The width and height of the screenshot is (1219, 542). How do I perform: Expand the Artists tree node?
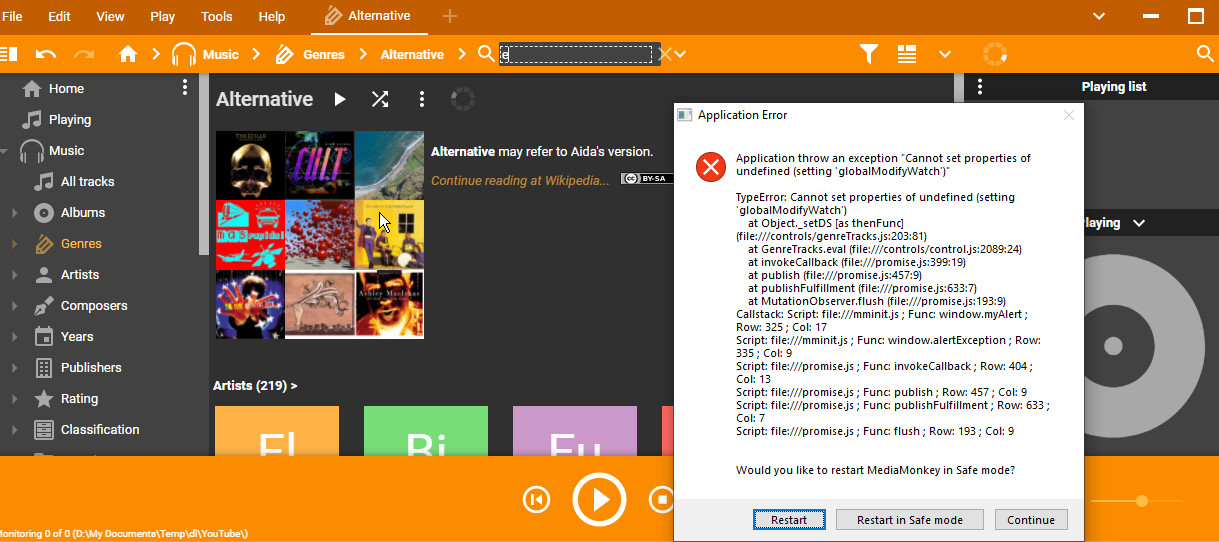pyautogui.click(x=14, y=275)
